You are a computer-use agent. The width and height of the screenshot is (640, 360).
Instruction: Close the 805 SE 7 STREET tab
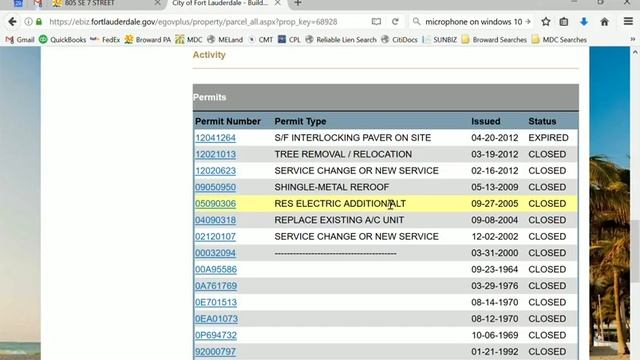click(157, 3)
